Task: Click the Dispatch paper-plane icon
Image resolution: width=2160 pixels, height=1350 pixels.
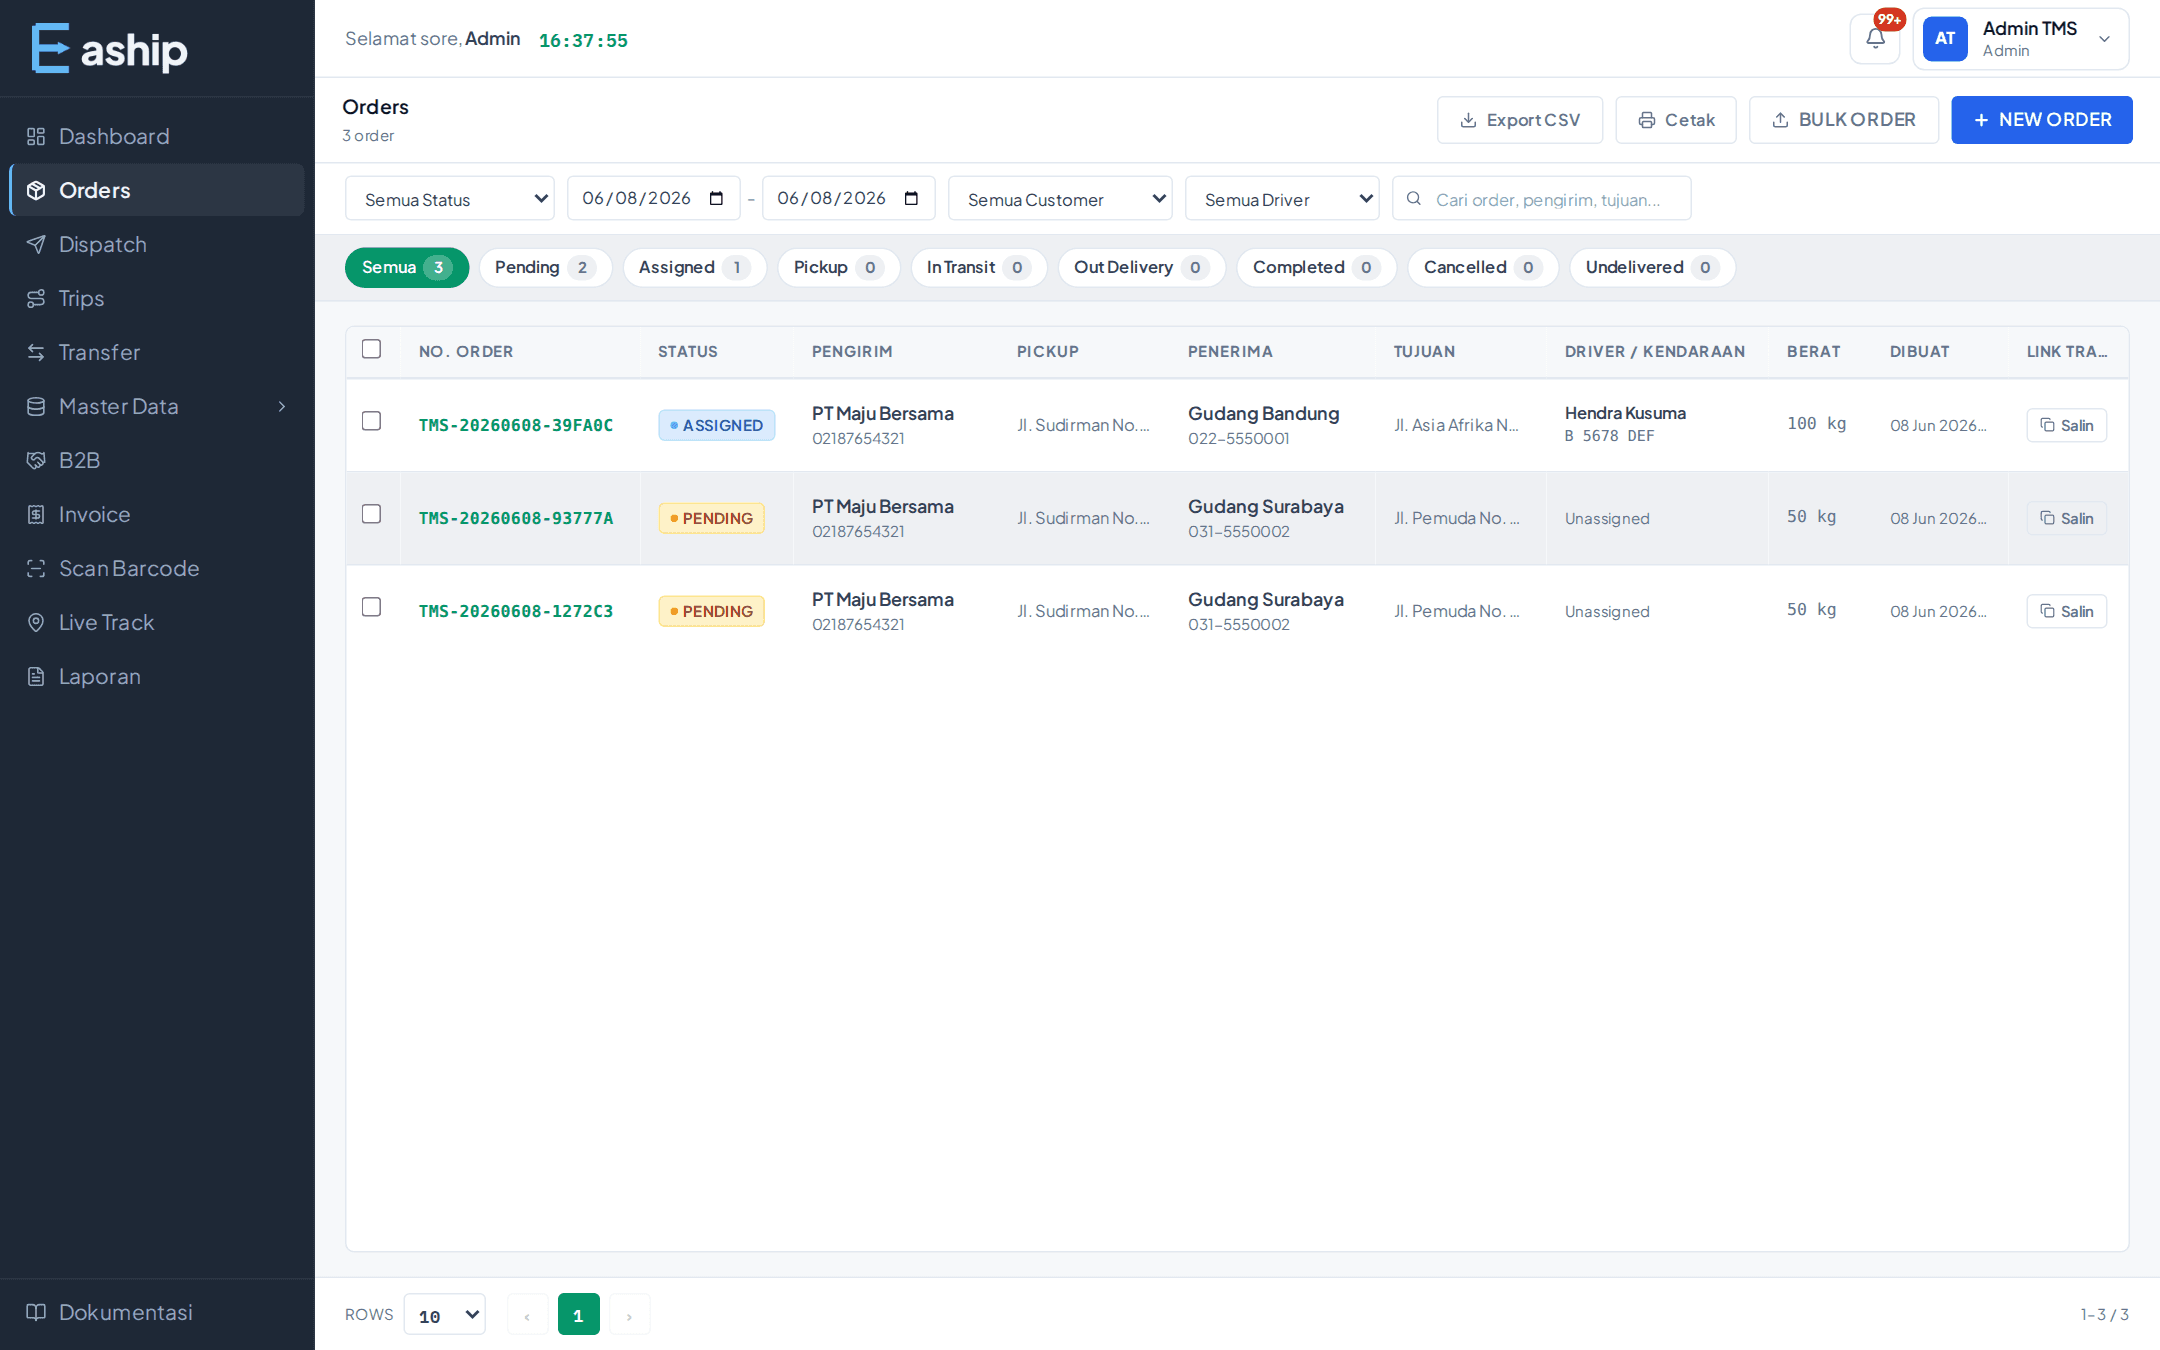Action: tap(36, 244)
